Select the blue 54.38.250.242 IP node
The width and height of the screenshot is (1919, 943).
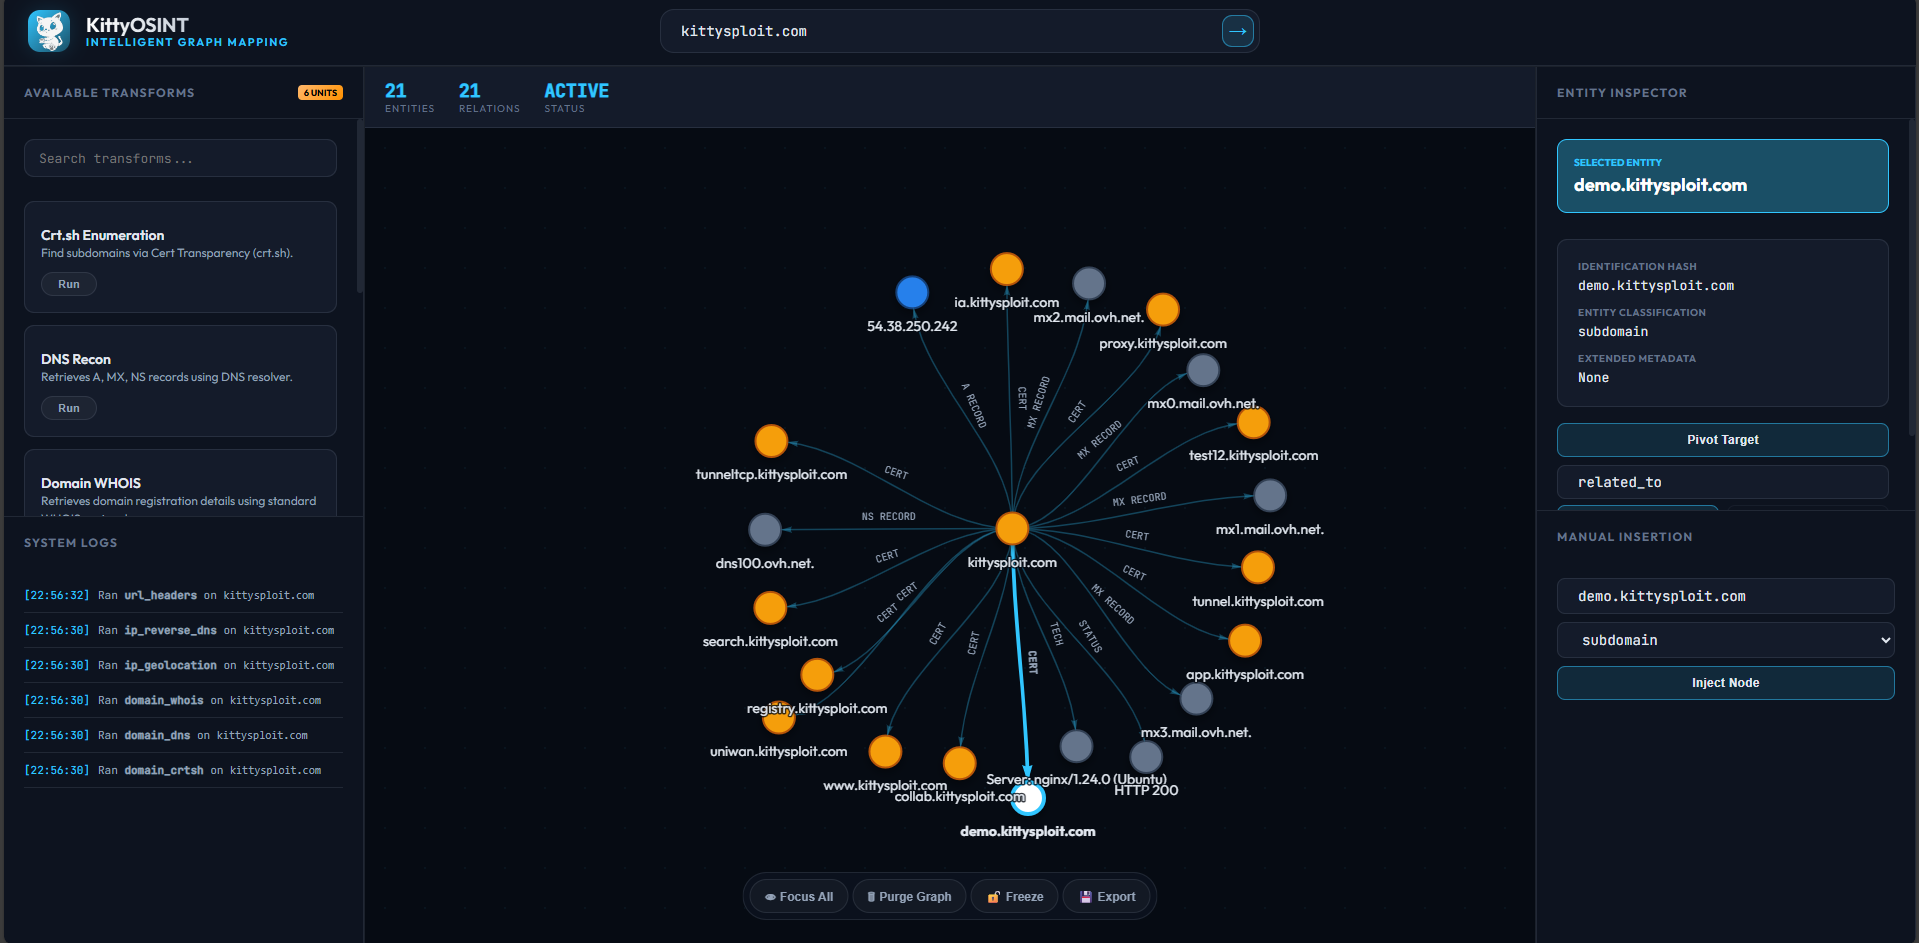pyautogui.click(x=911, y=292)
